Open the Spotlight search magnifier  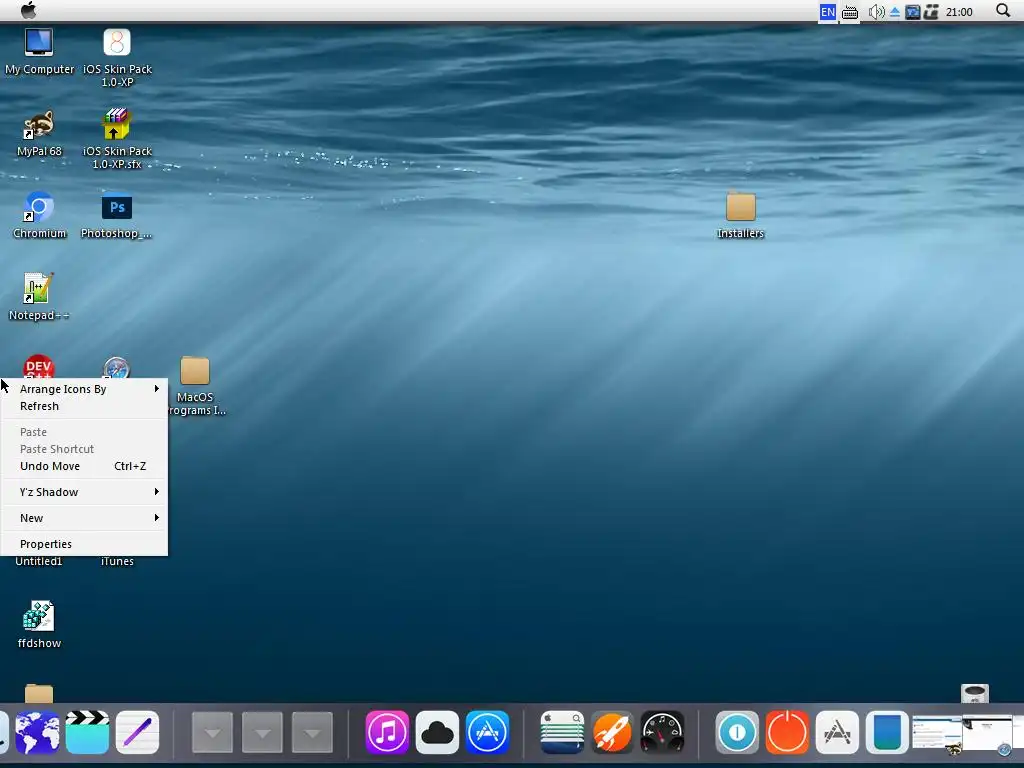pos(1003,10)
